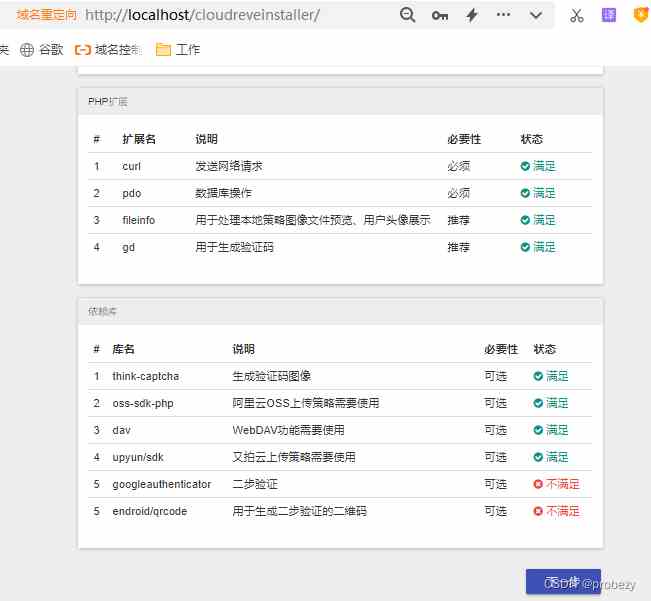The height and width of the screenshot is (601, 651).
Task: Click the 库名 column header
Action: 123,349
